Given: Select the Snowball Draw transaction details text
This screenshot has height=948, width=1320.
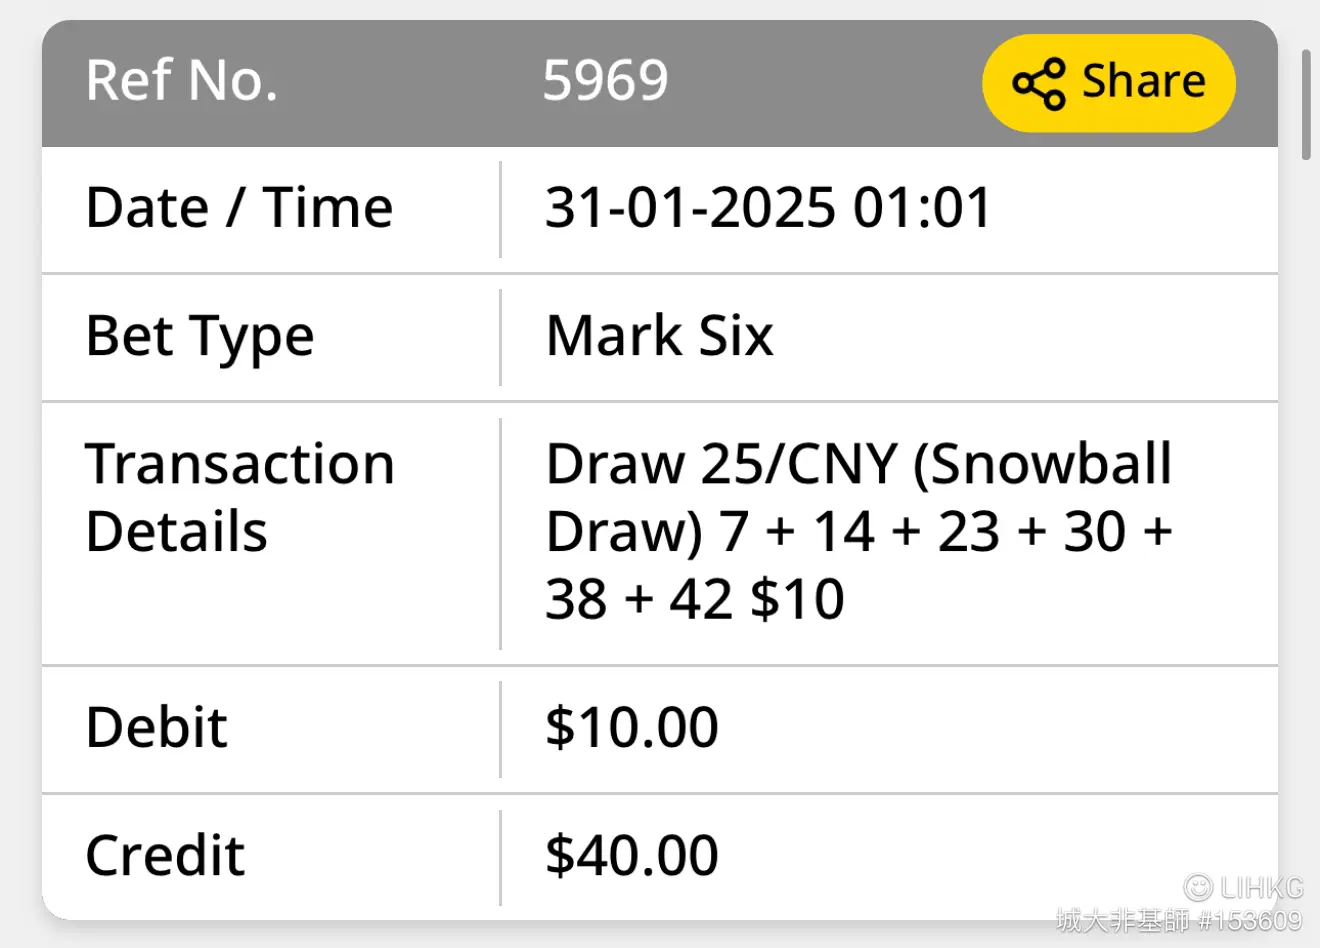Looking at the screenshot, I should (859, 531).
